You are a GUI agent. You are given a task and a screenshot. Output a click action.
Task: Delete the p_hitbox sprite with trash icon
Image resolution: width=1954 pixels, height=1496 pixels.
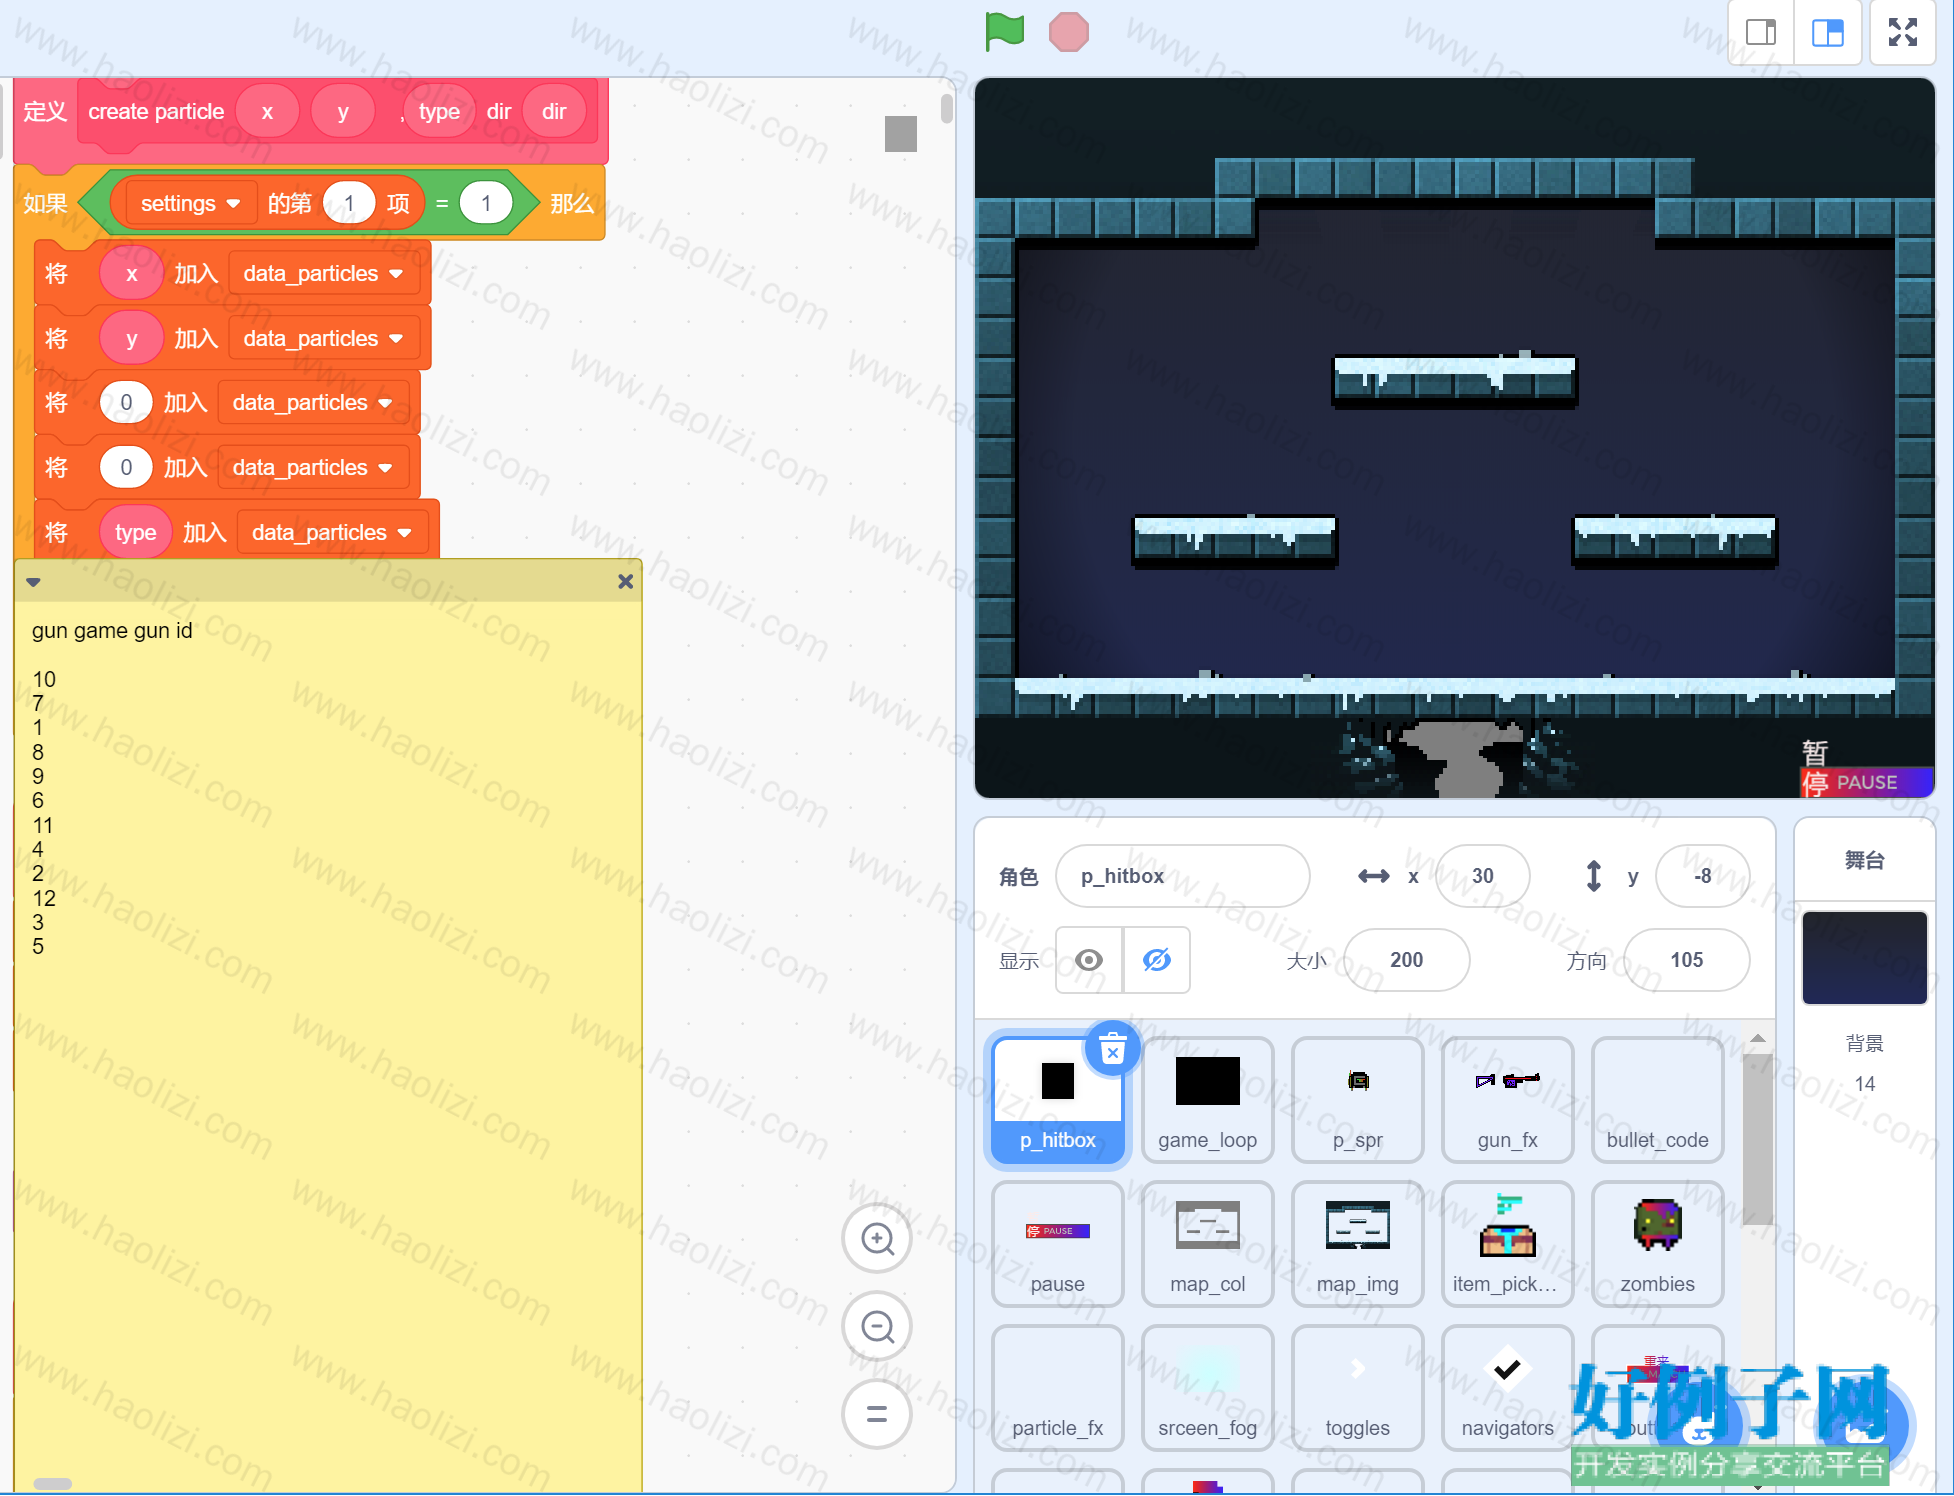[x=1112, y=1050]
